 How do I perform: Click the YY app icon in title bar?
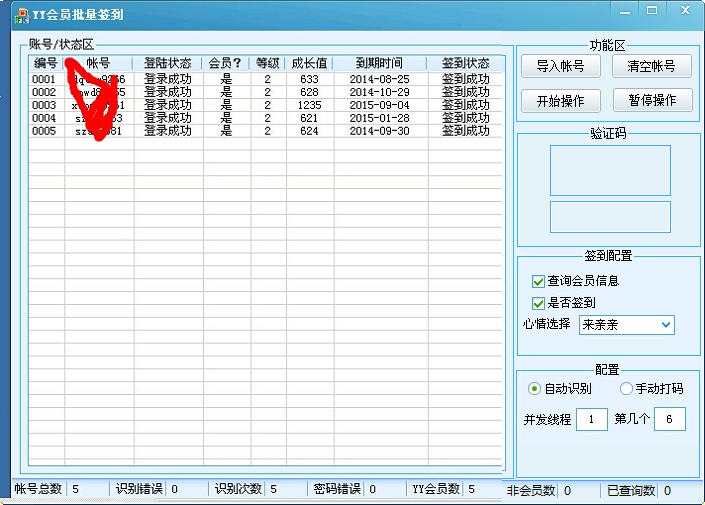point(22,15)
